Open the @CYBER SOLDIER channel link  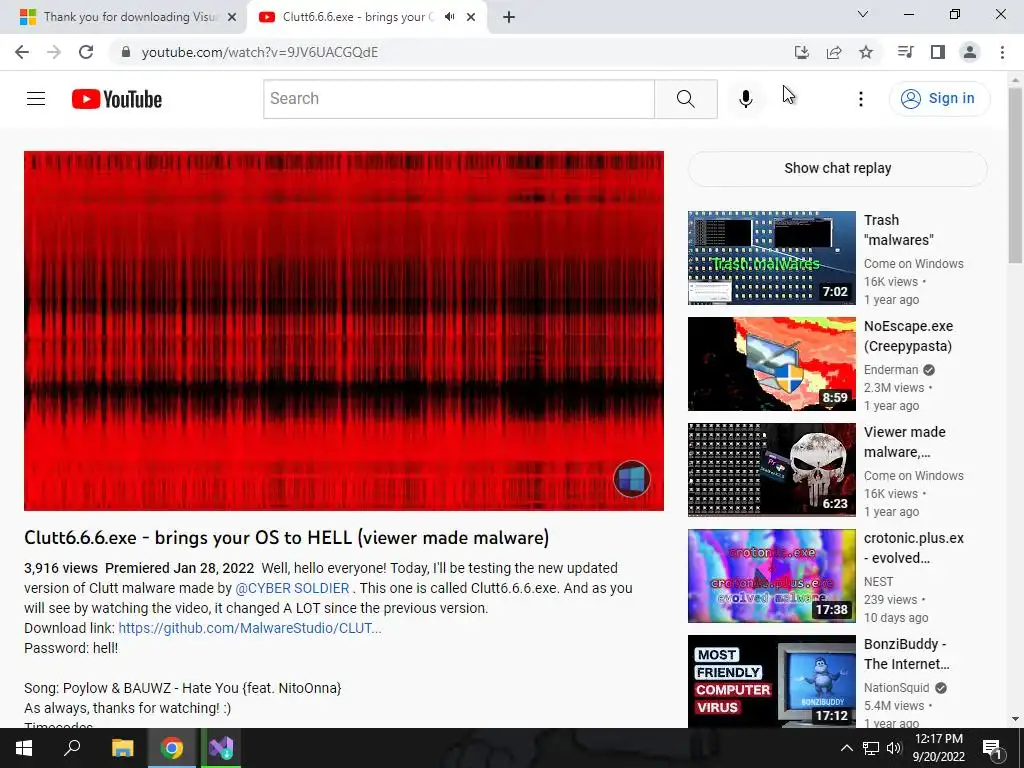pos(292,588)
